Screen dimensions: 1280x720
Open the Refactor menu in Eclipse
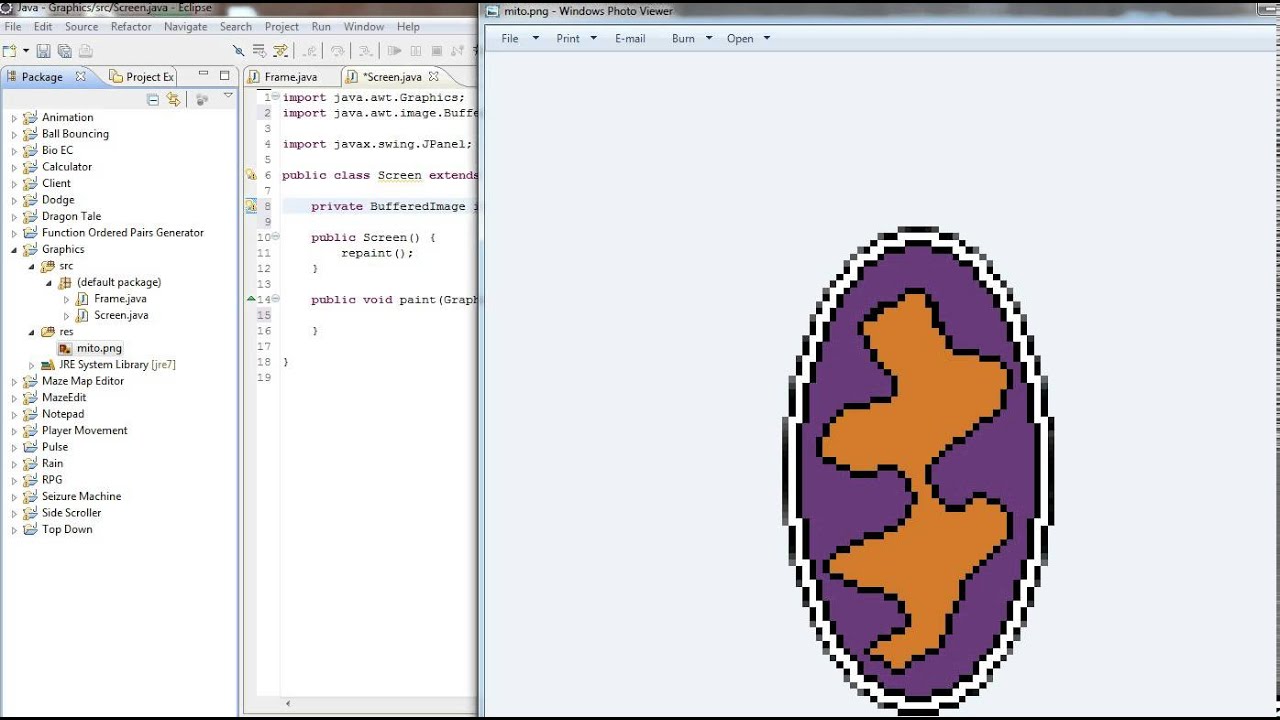[x=131, y=27]
